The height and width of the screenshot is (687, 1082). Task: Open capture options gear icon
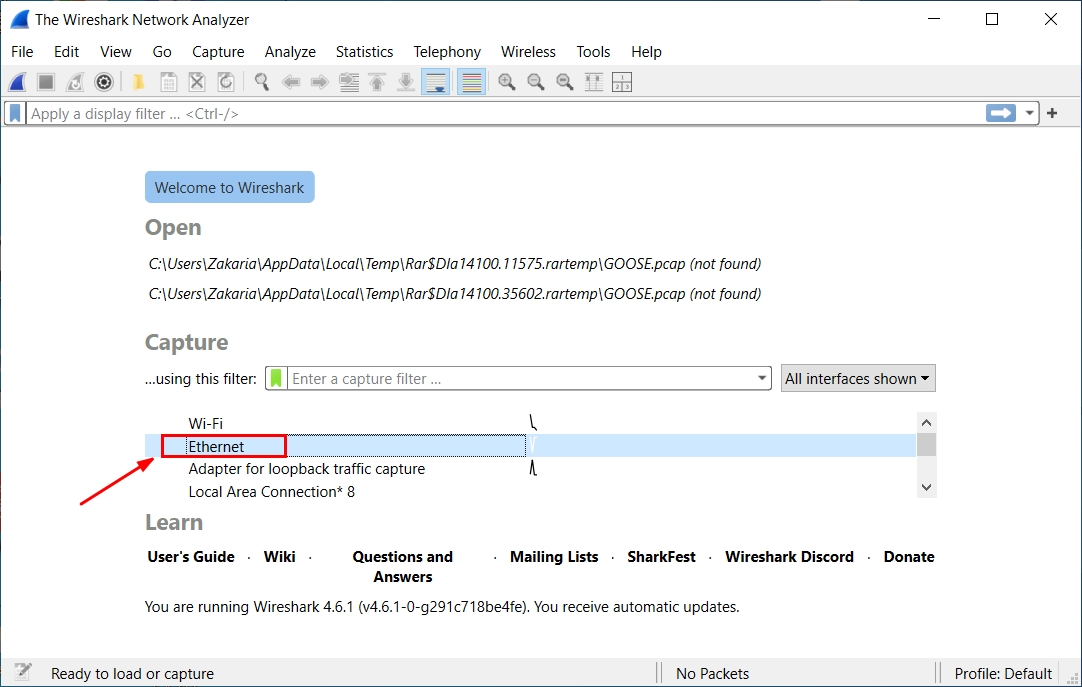click(x=103, y=82)
